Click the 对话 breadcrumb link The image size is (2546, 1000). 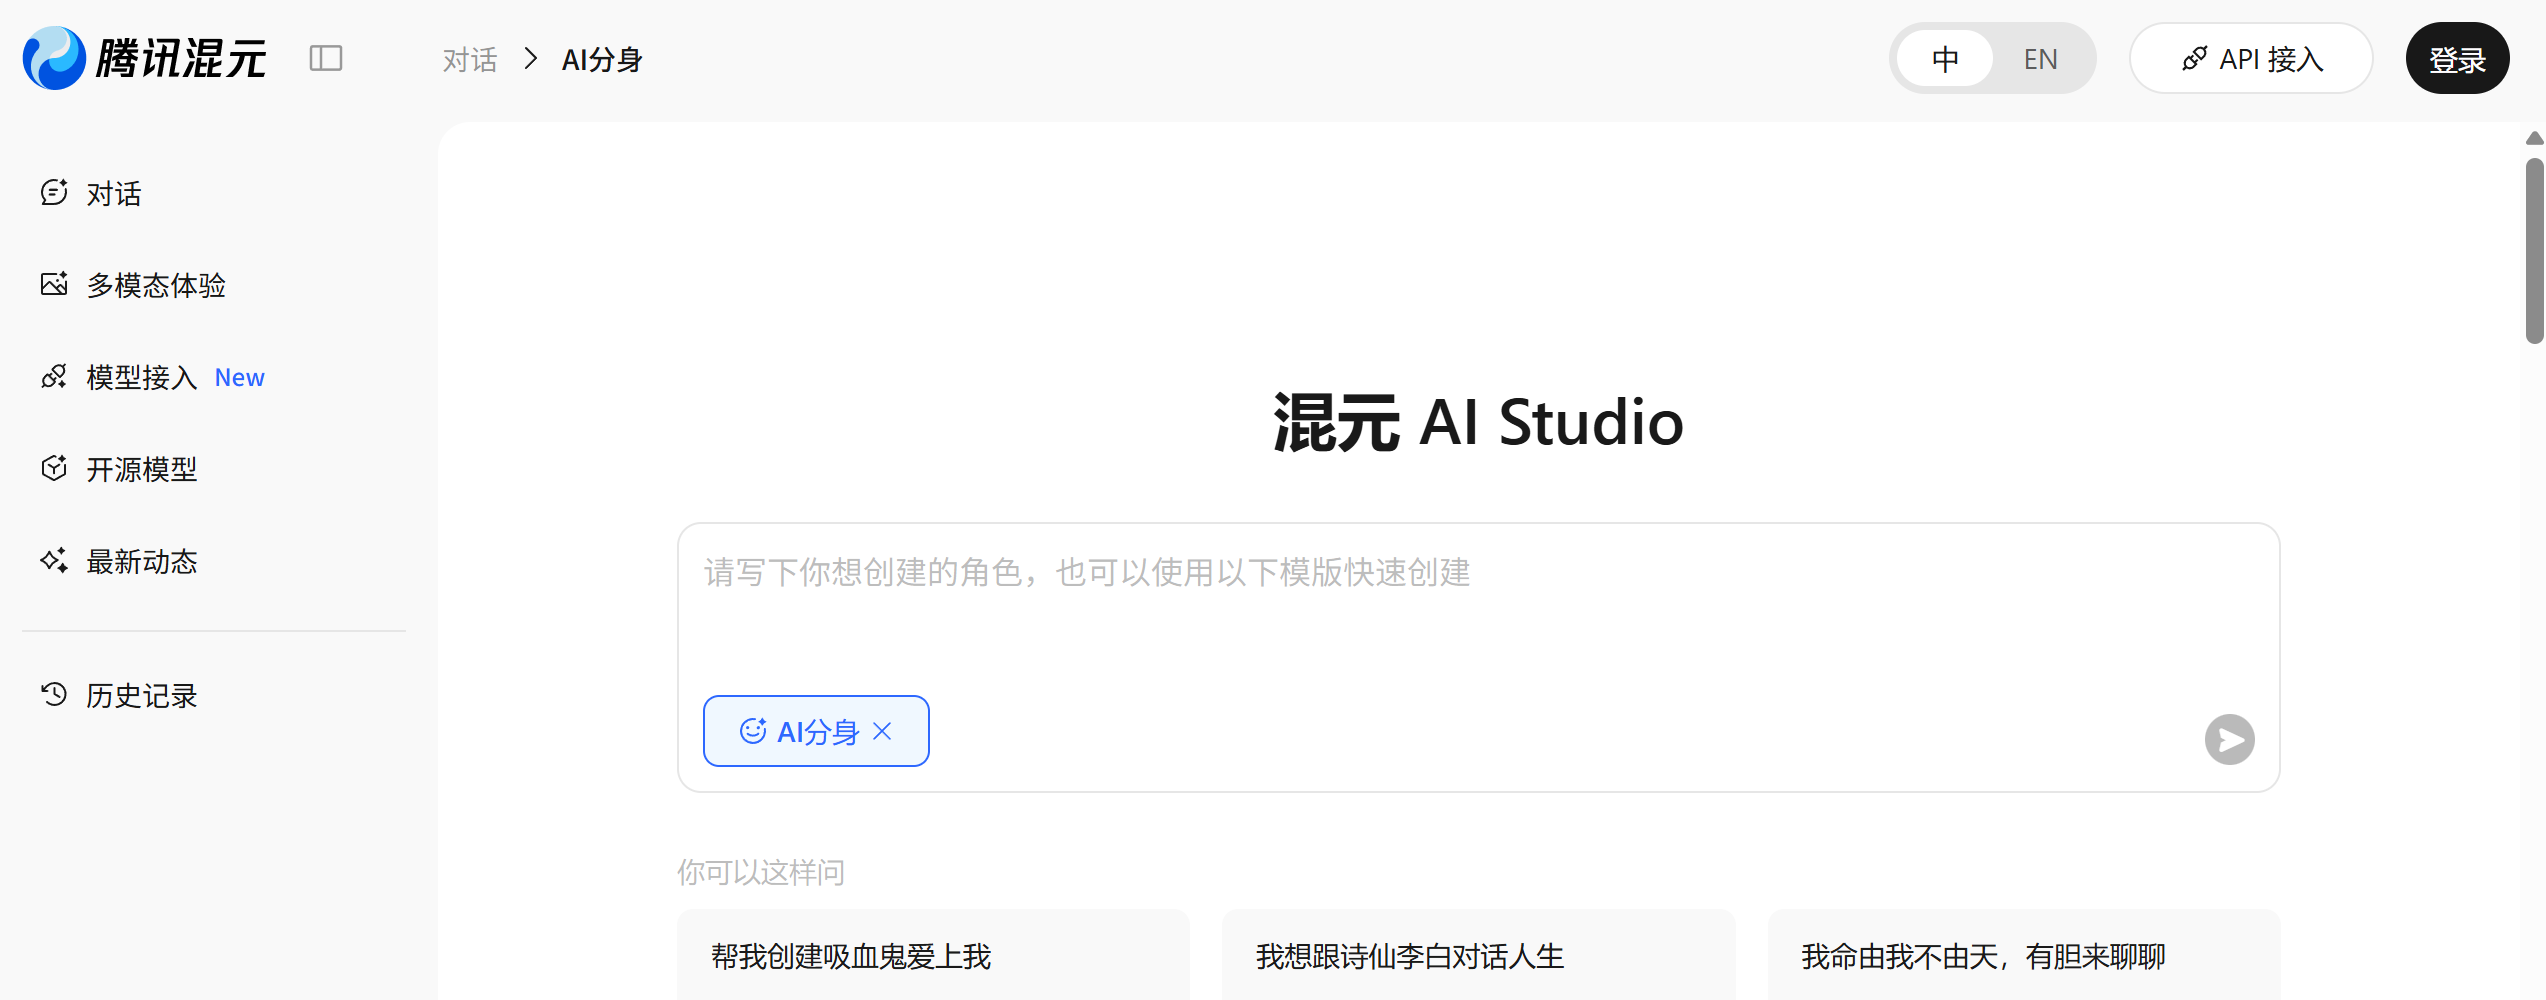[x=470, y=60]
